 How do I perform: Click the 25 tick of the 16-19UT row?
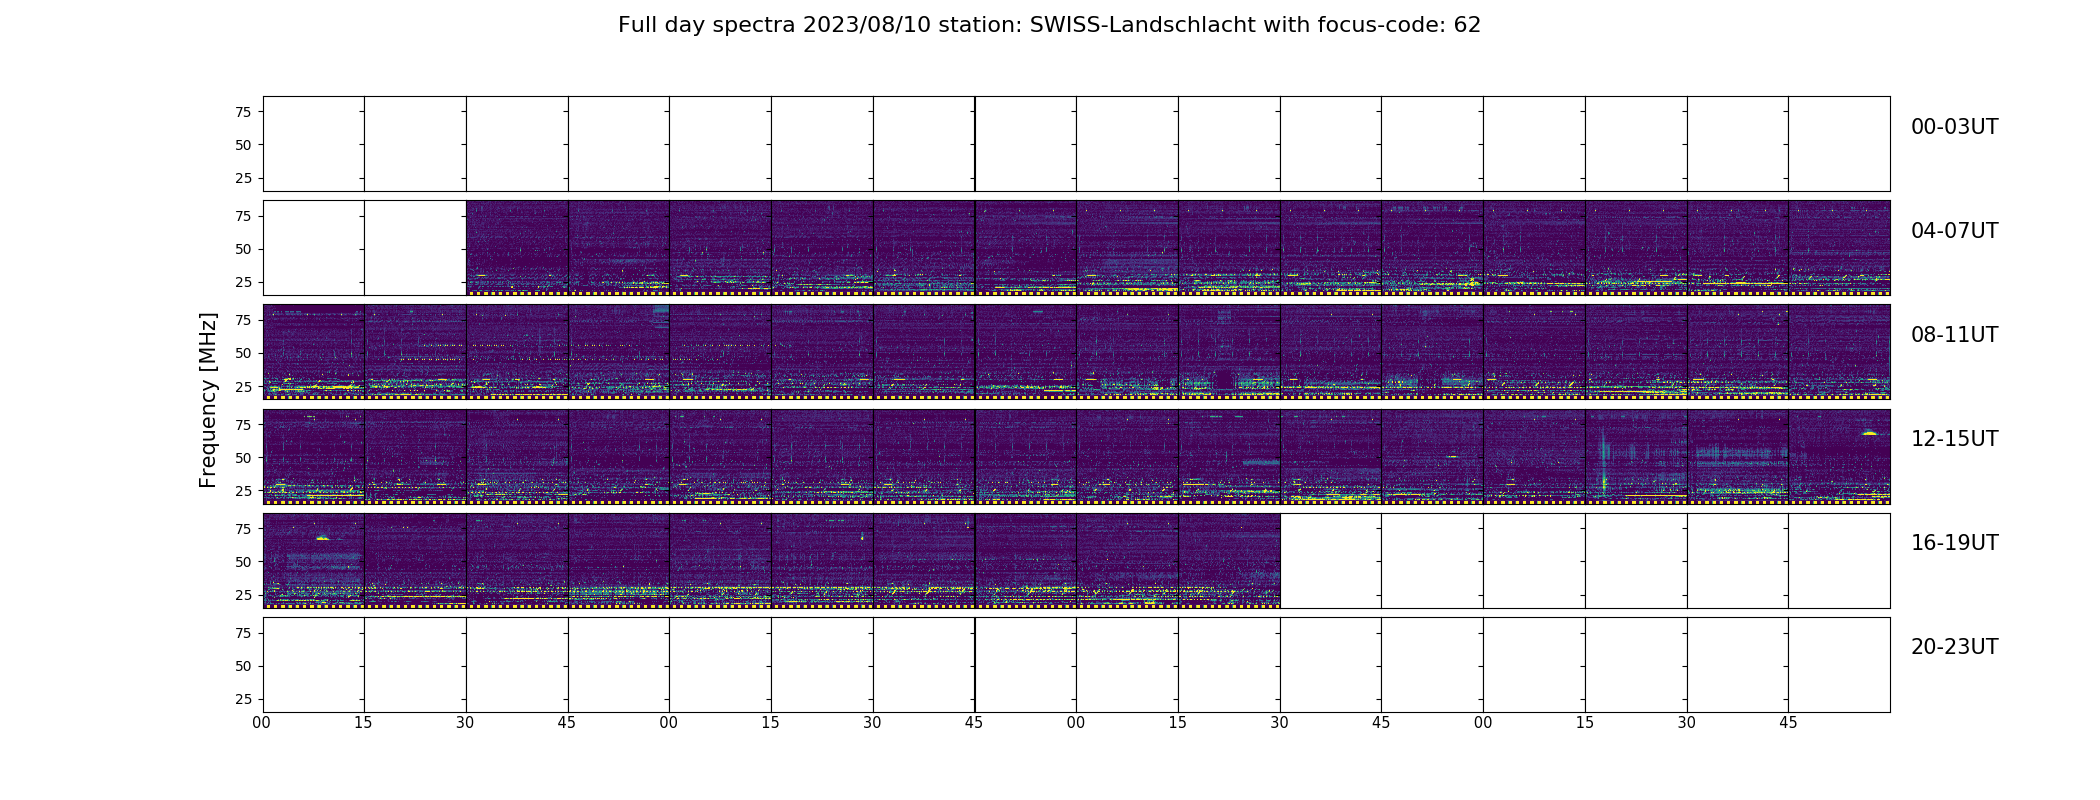pos(243,595)
